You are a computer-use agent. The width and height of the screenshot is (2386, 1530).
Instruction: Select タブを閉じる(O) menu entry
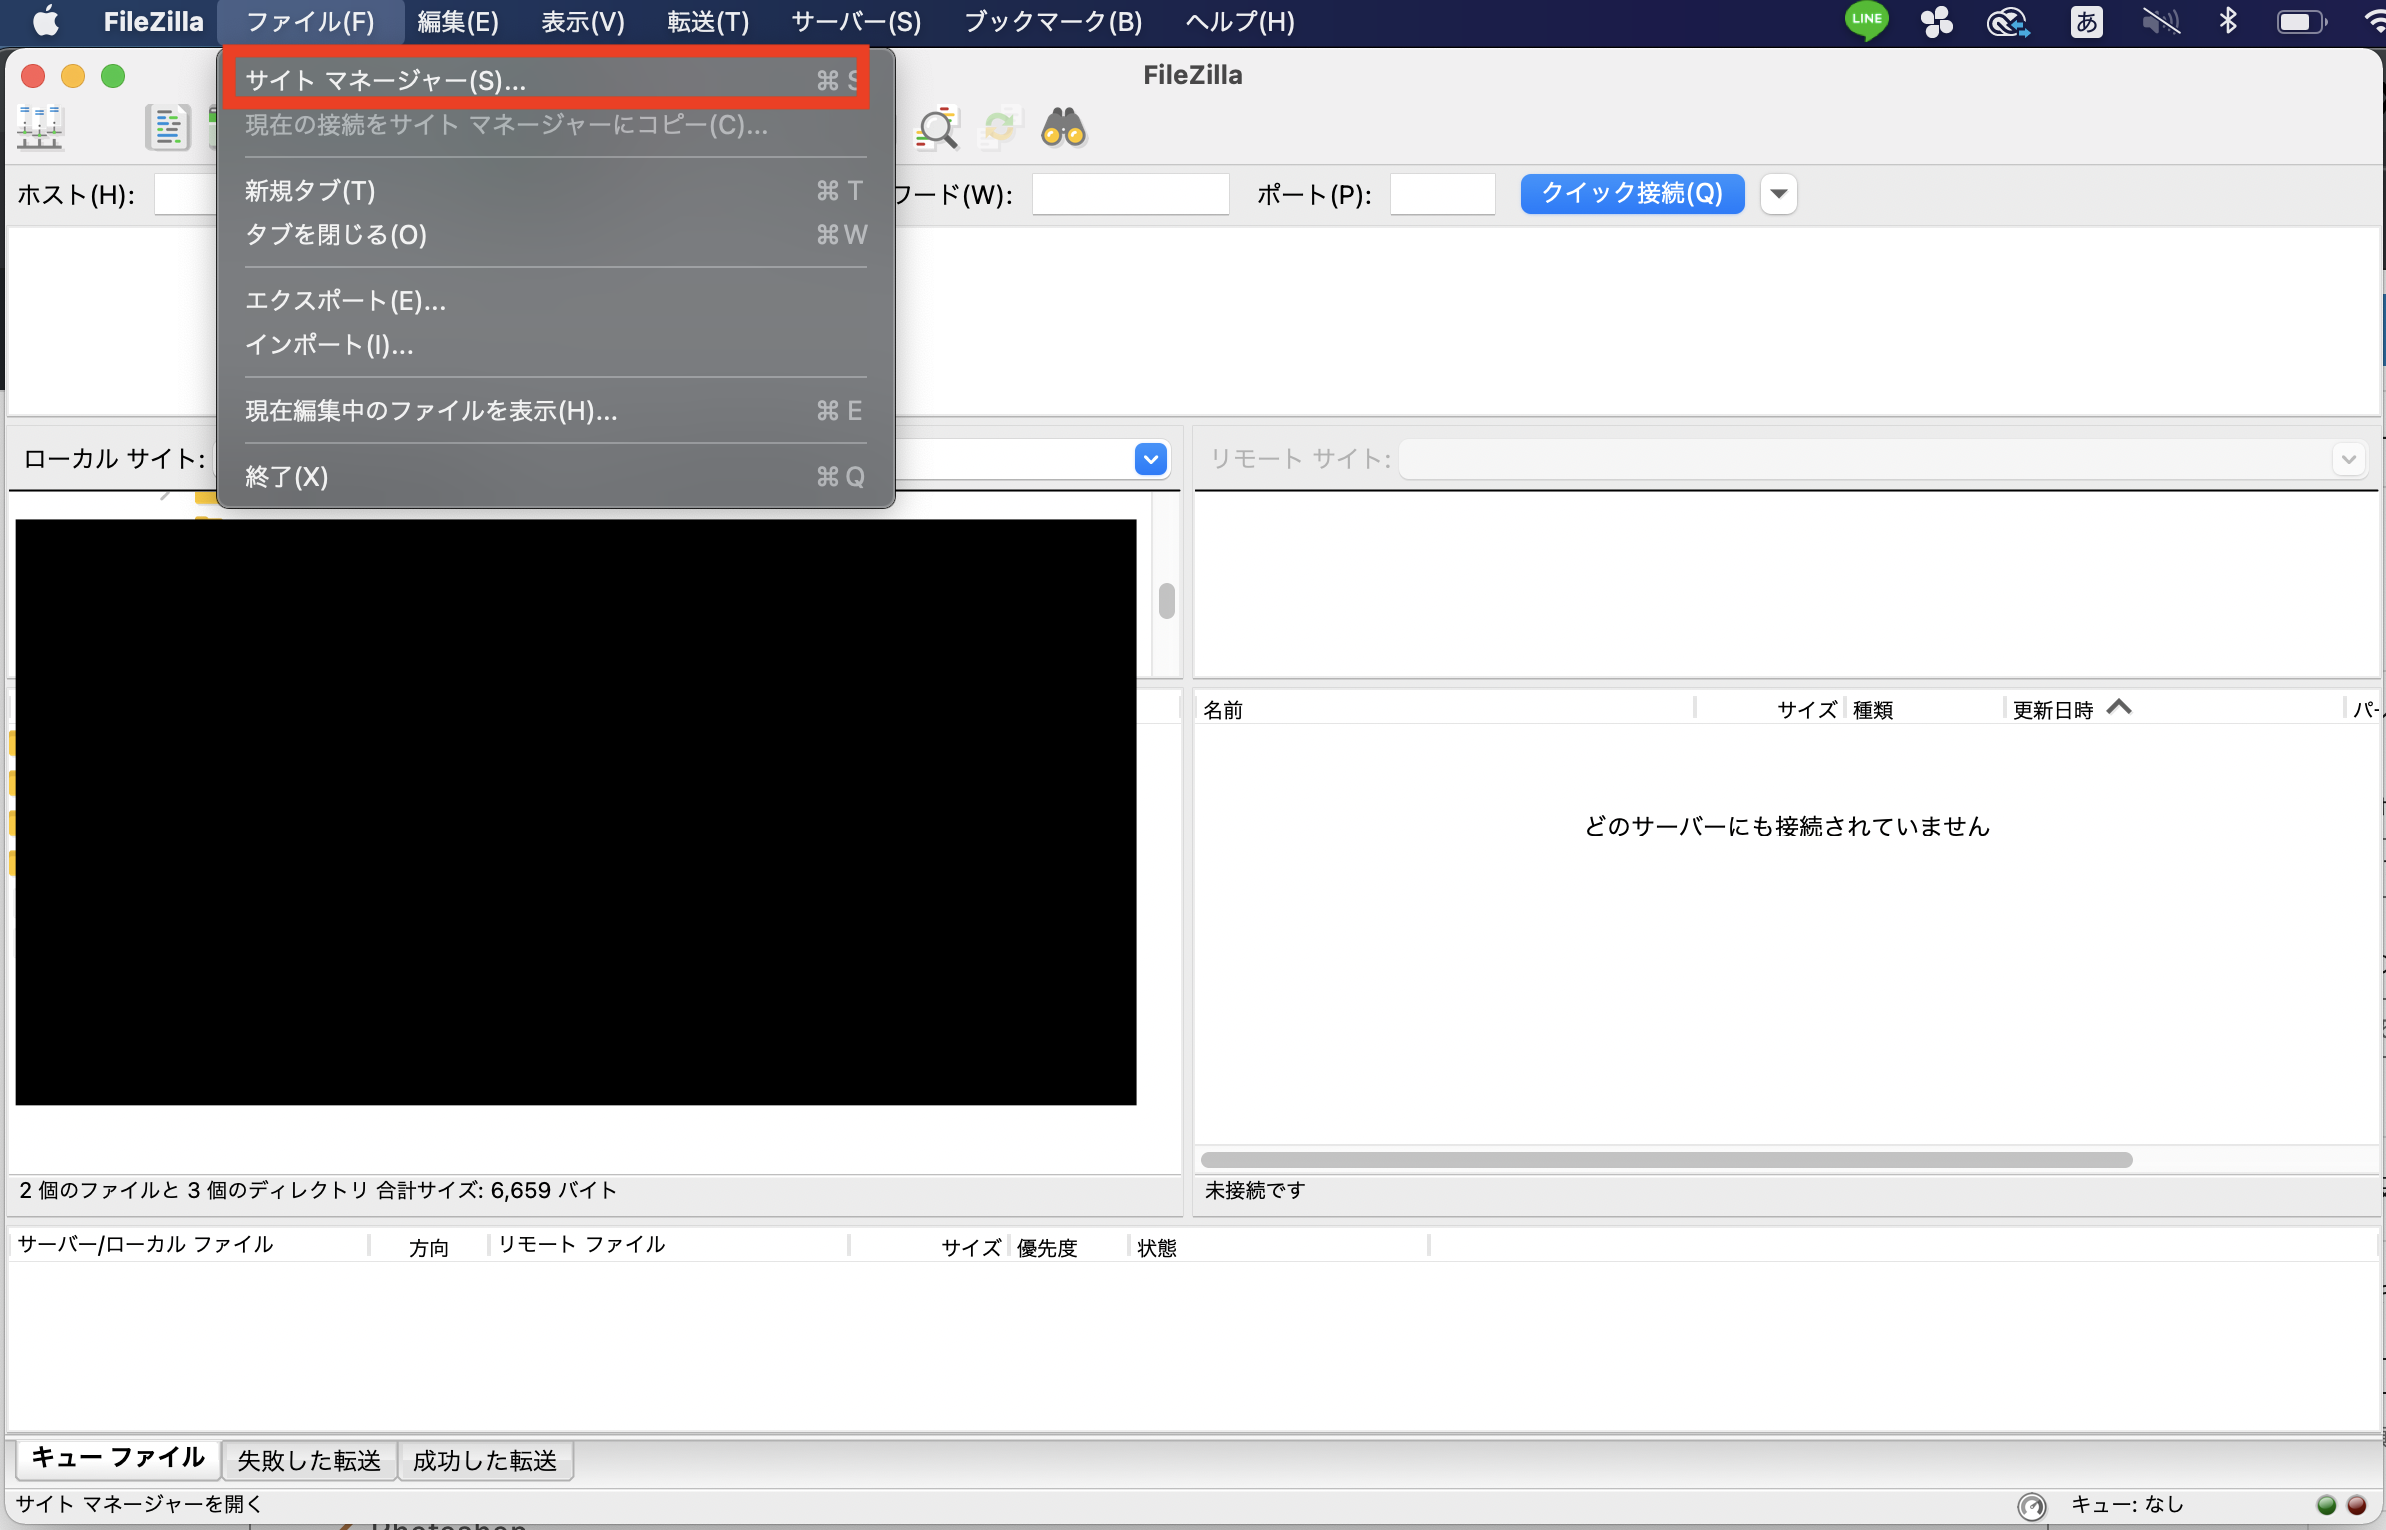[555, 234]
